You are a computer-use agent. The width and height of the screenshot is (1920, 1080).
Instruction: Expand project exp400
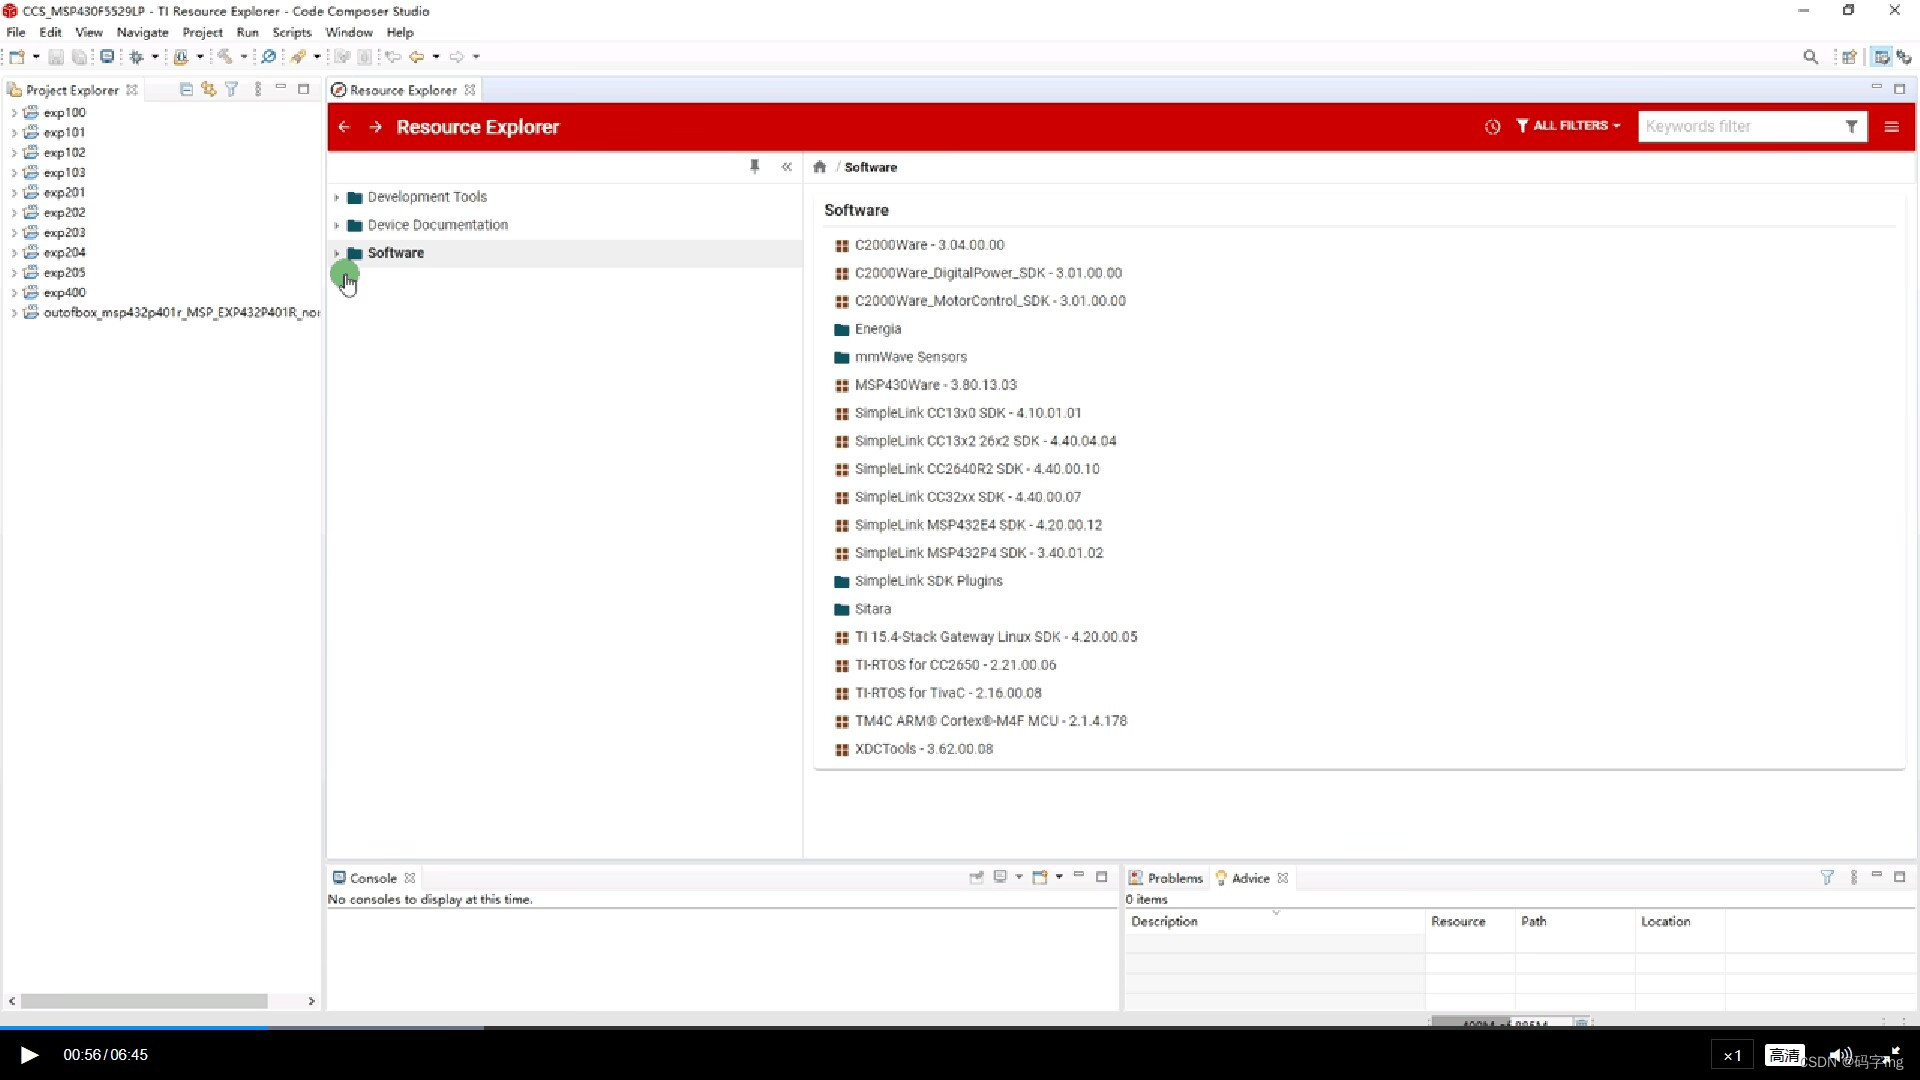14,293
